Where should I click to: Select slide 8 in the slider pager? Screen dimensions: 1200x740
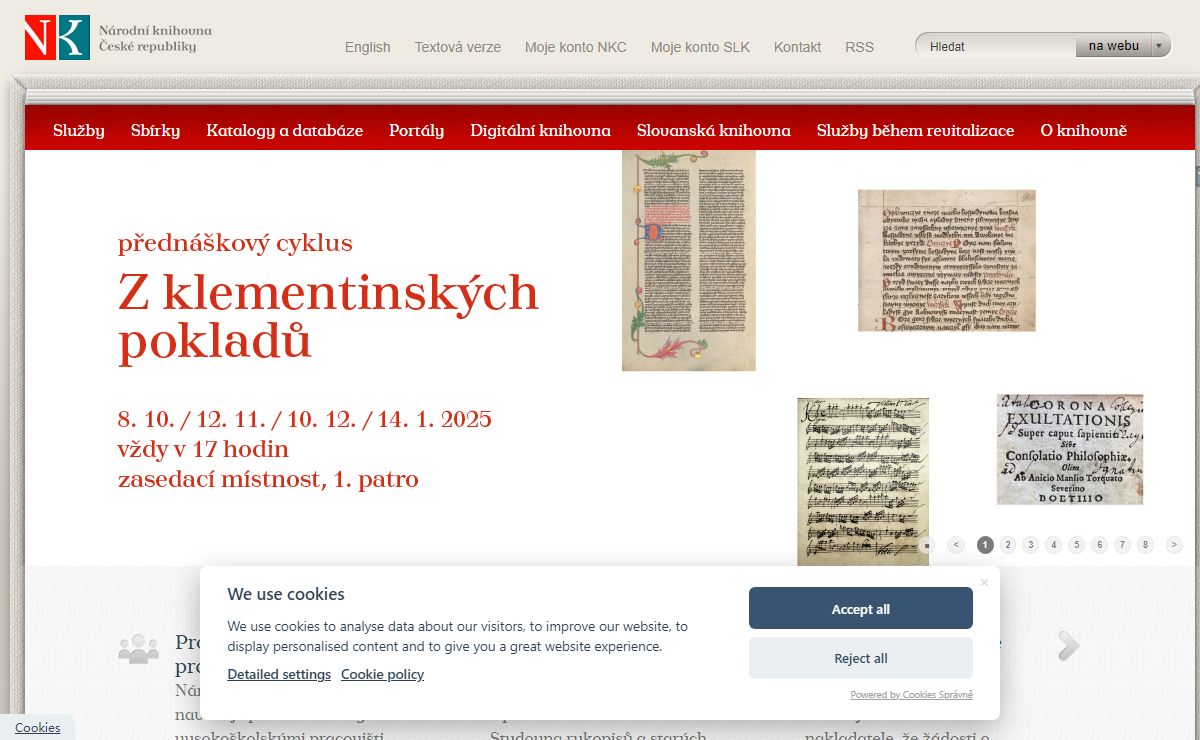click(x=1146, y=545)
